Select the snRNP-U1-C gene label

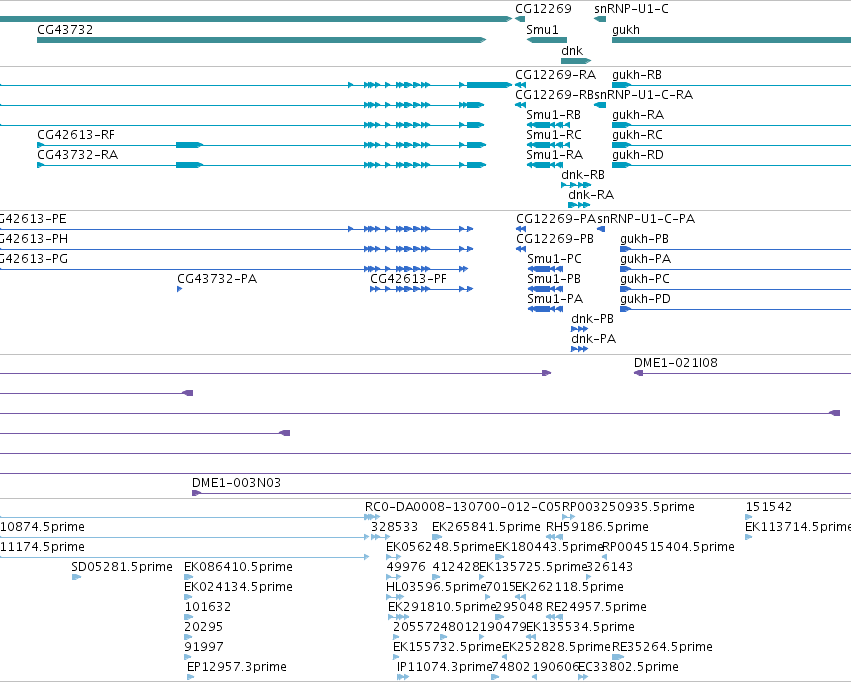(x=631, y=9)
